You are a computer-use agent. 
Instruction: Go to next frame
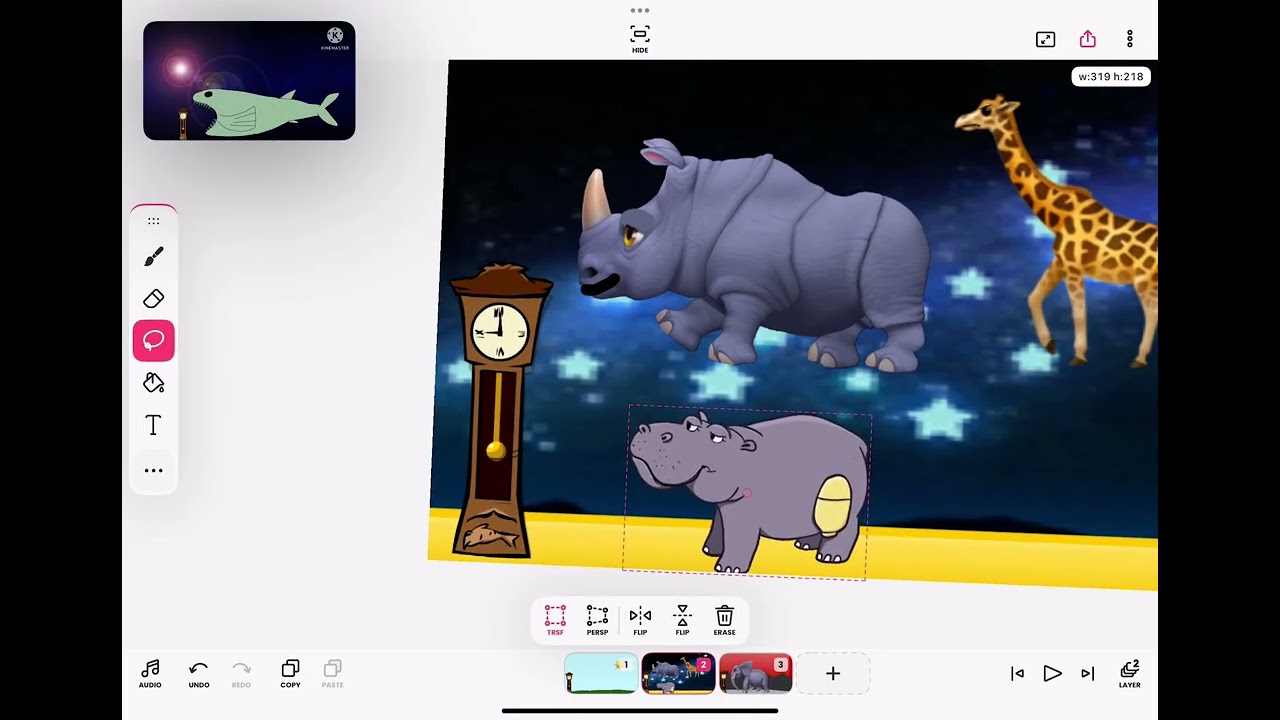(1088, 674)
